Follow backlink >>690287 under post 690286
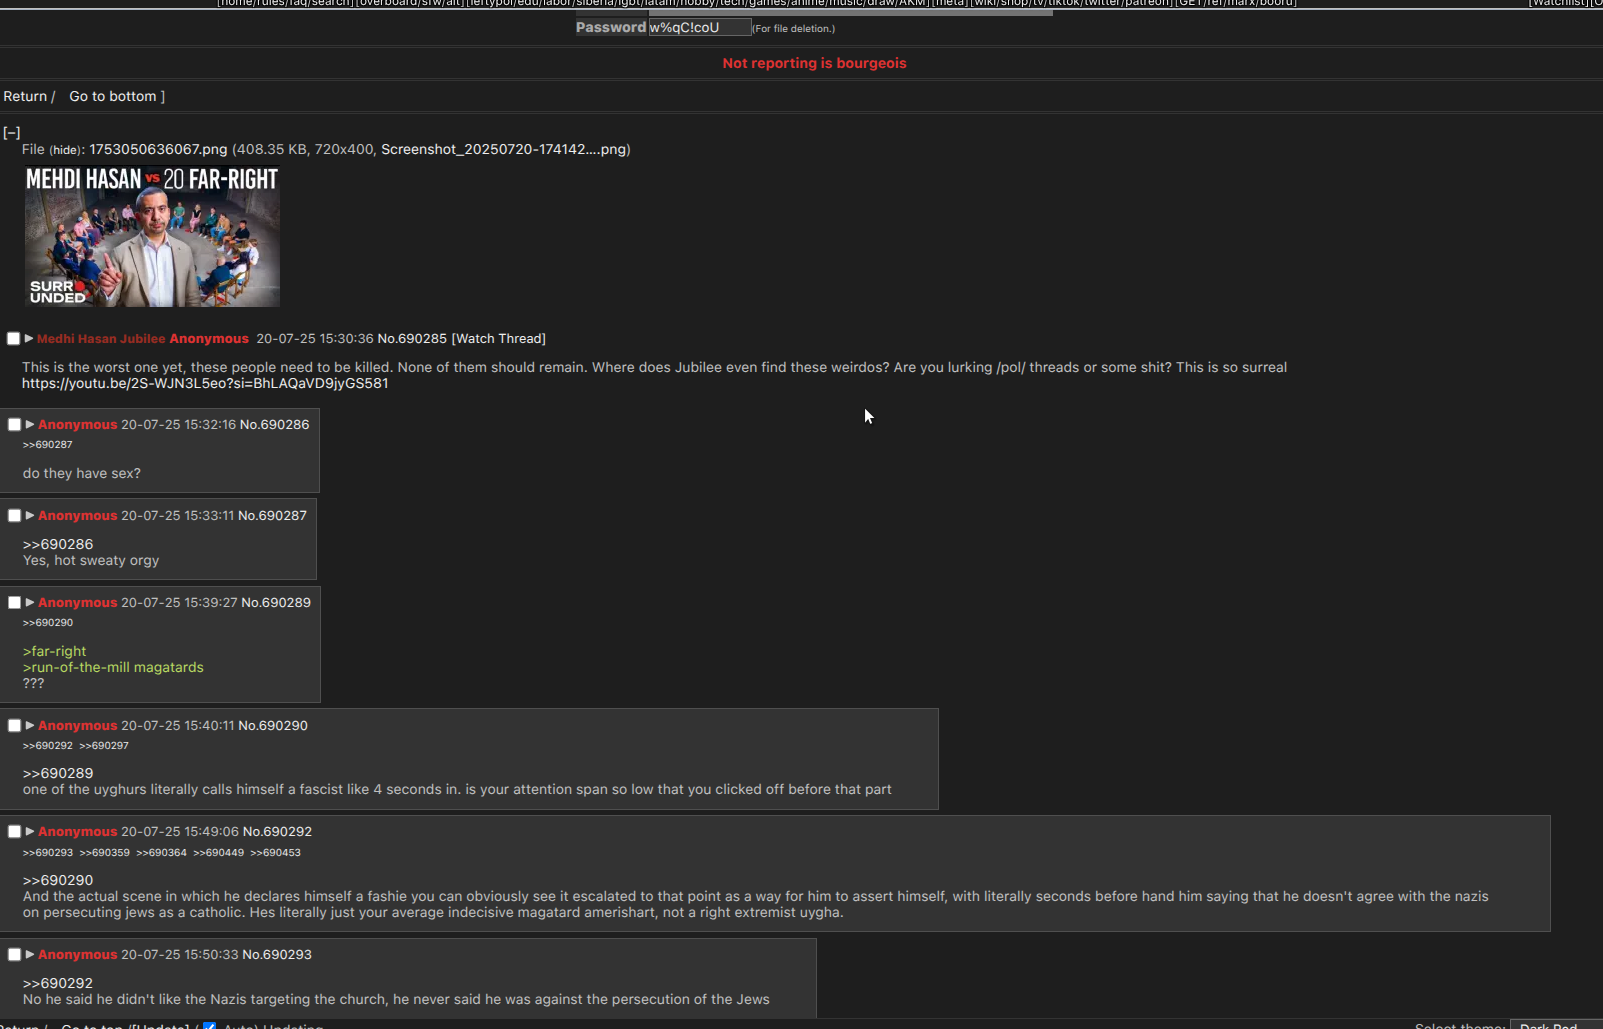Screen dimensions: 1603x1029 coord(48,444)
